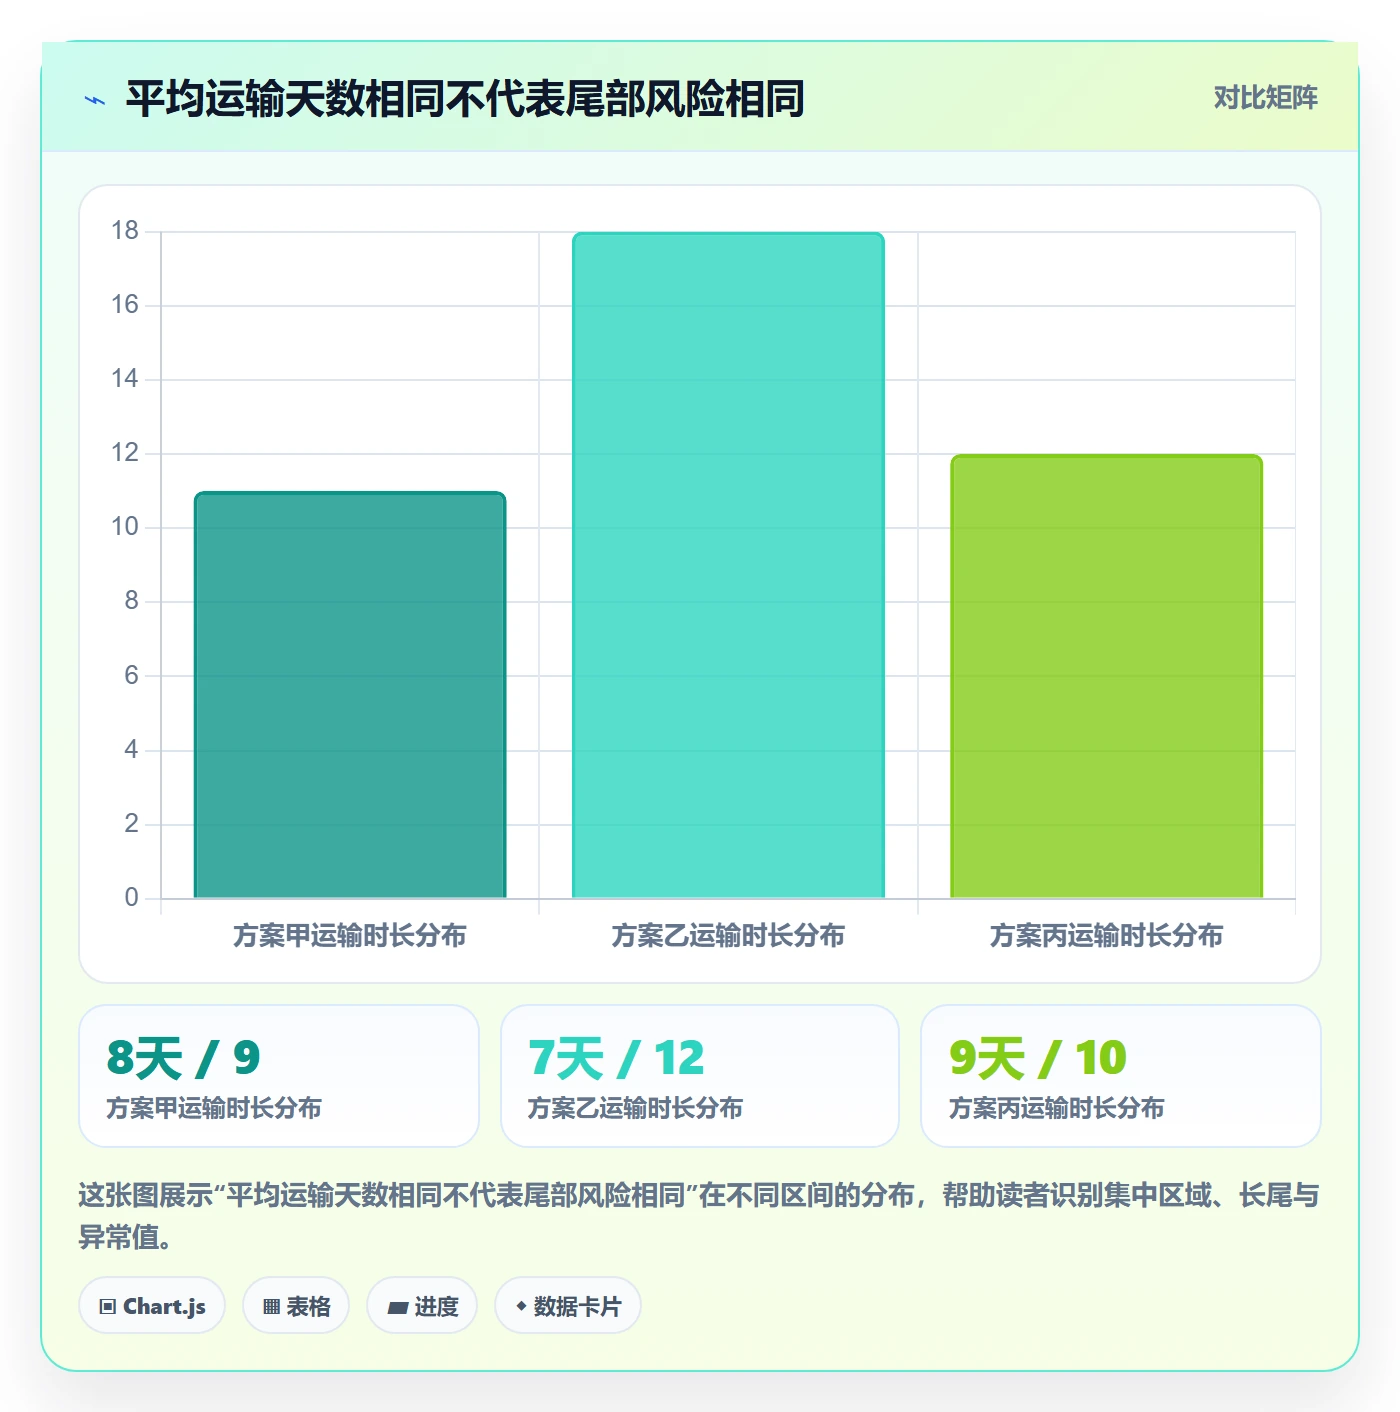Click the y-axis tick value 8
The width and height of the screenshot is (1400, 1412).
click(x=132, y=601)
